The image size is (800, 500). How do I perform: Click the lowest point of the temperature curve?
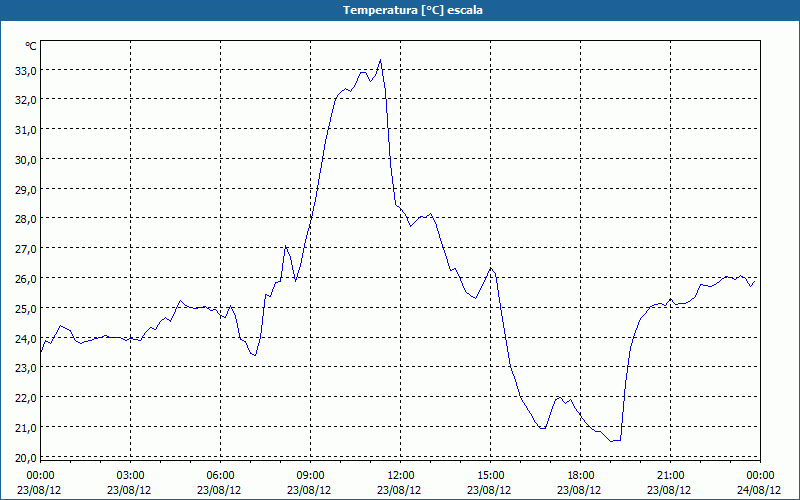(x=611, y=441)
